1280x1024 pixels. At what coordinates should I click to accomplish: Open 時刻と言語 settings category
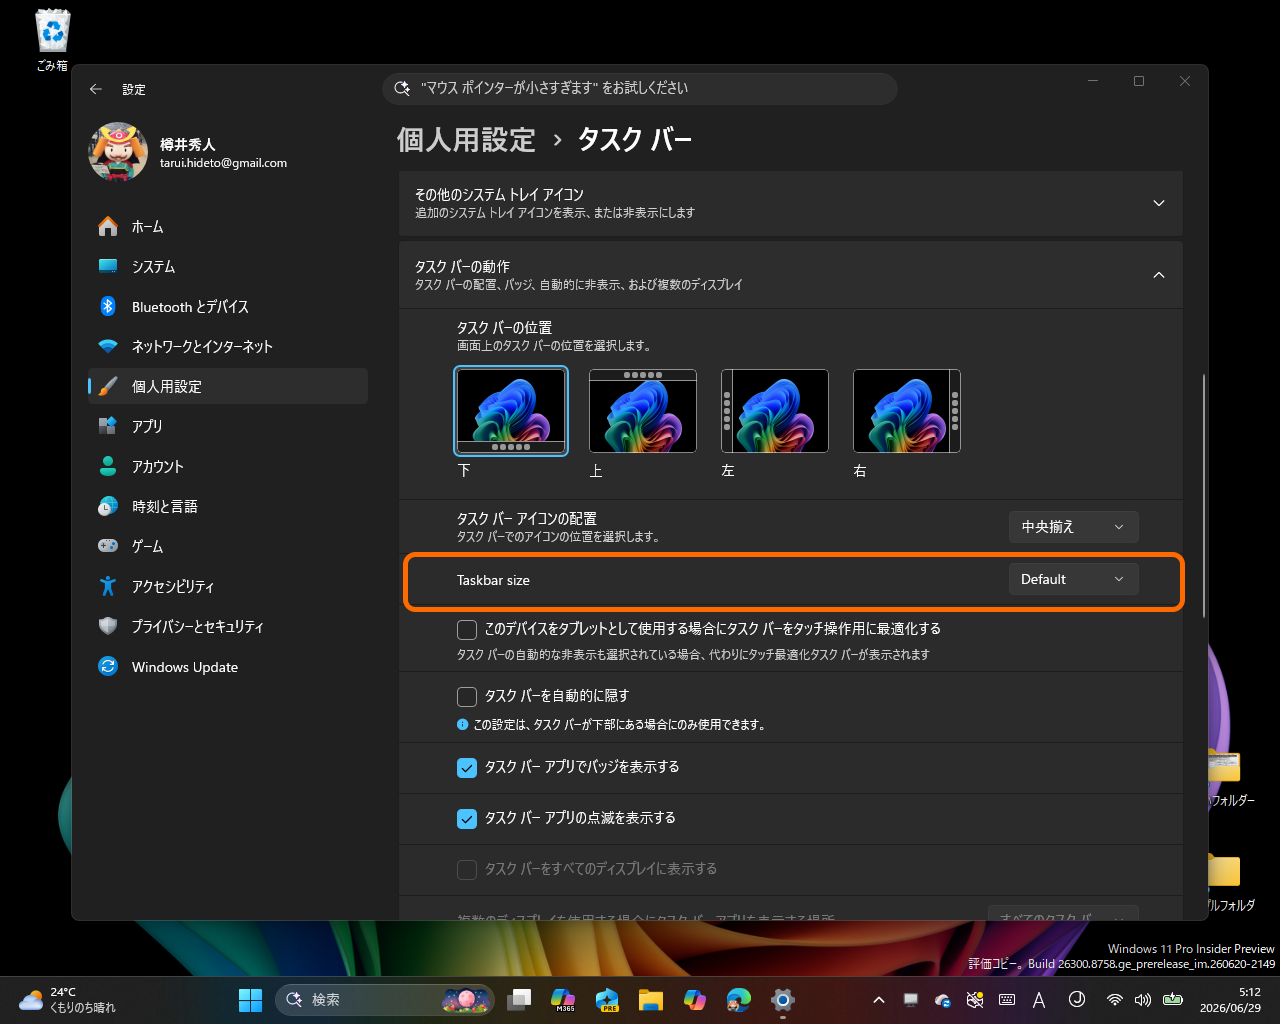tap(228, 507)
